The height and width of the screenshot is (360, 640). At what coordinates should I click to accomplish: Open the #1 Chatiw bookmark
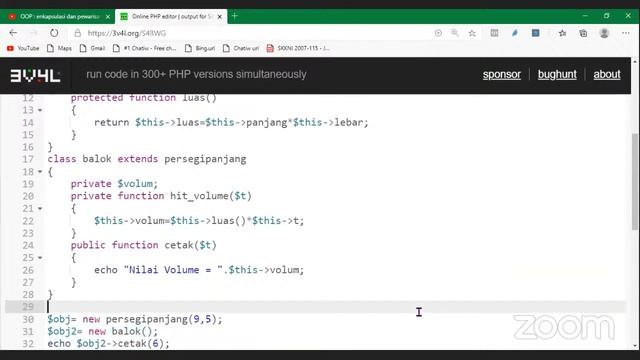click(144, 48)
